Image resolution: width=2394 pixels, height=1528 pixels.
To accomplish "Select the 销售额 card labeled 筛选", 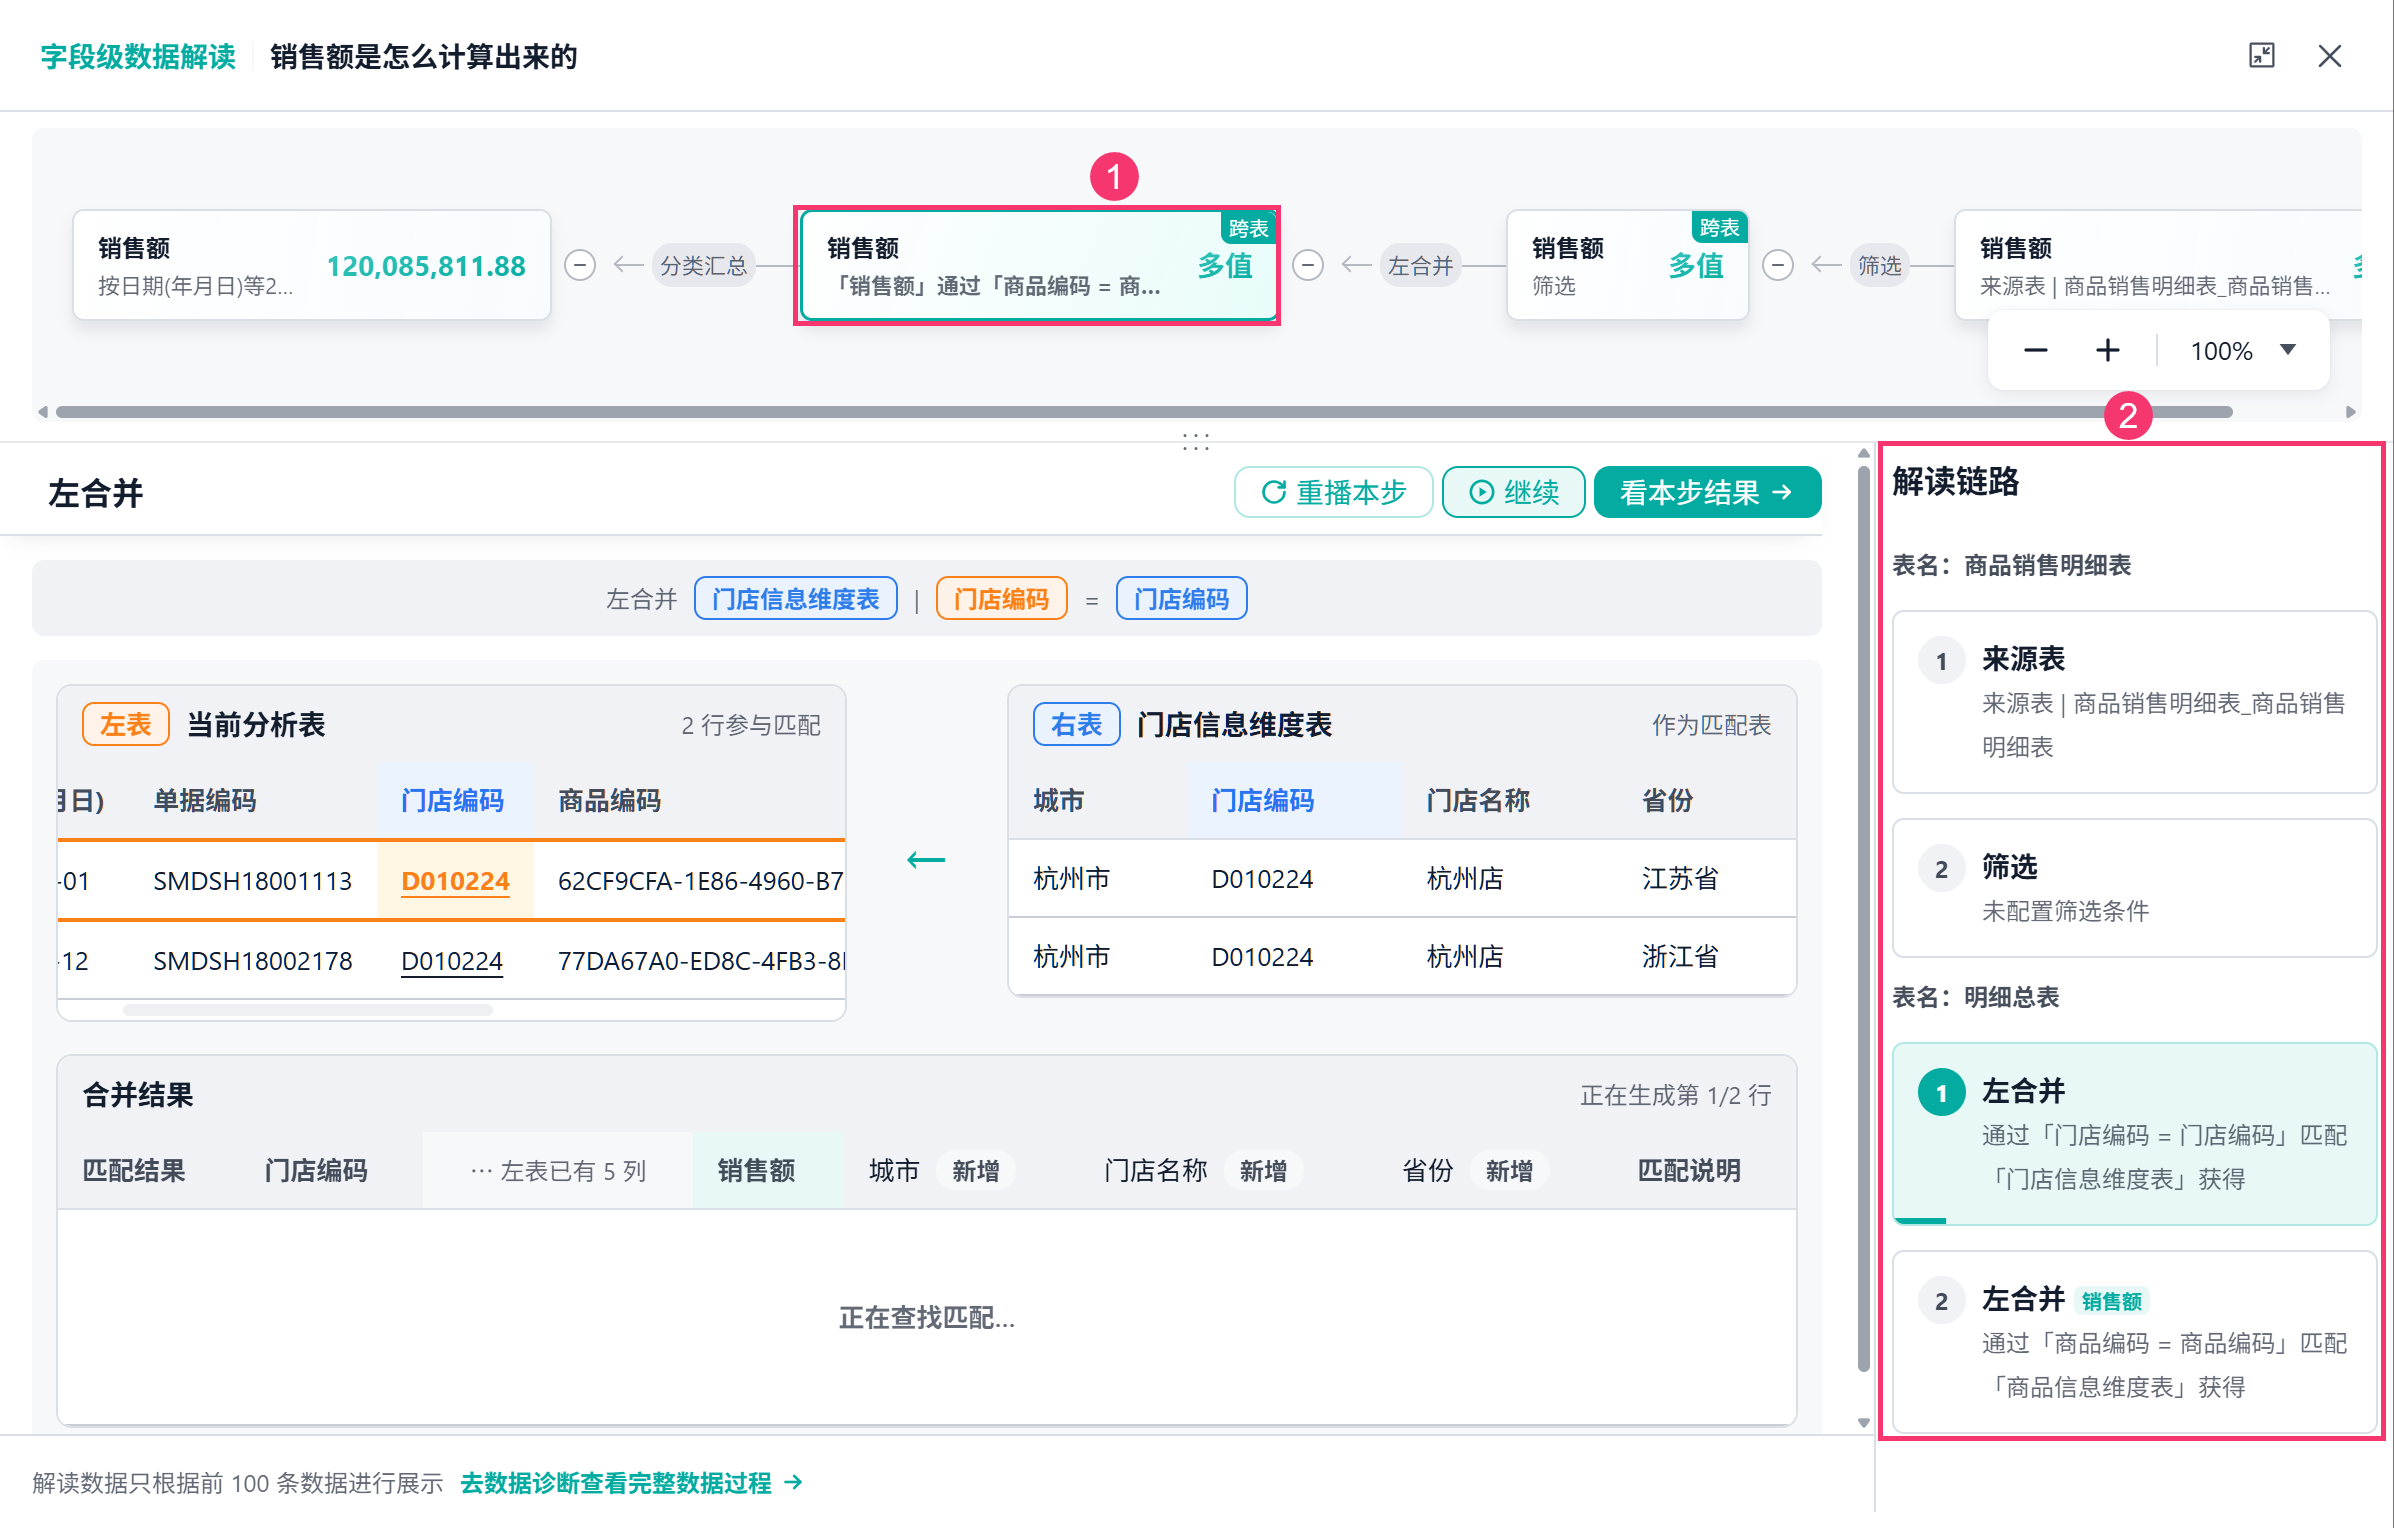I will [x=1627, y=265].
